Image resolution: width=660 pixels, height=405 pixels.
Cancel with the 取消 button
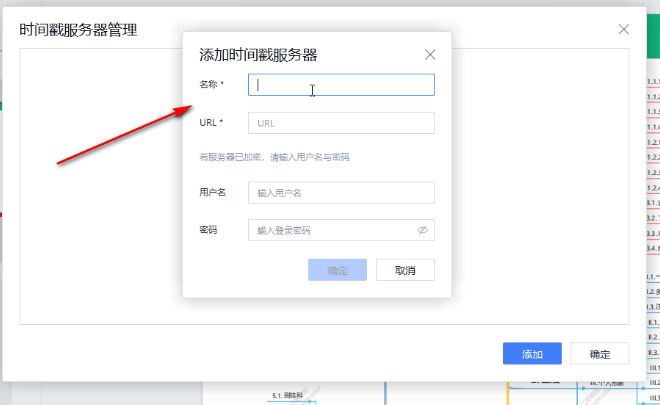(x=405, y=270)
